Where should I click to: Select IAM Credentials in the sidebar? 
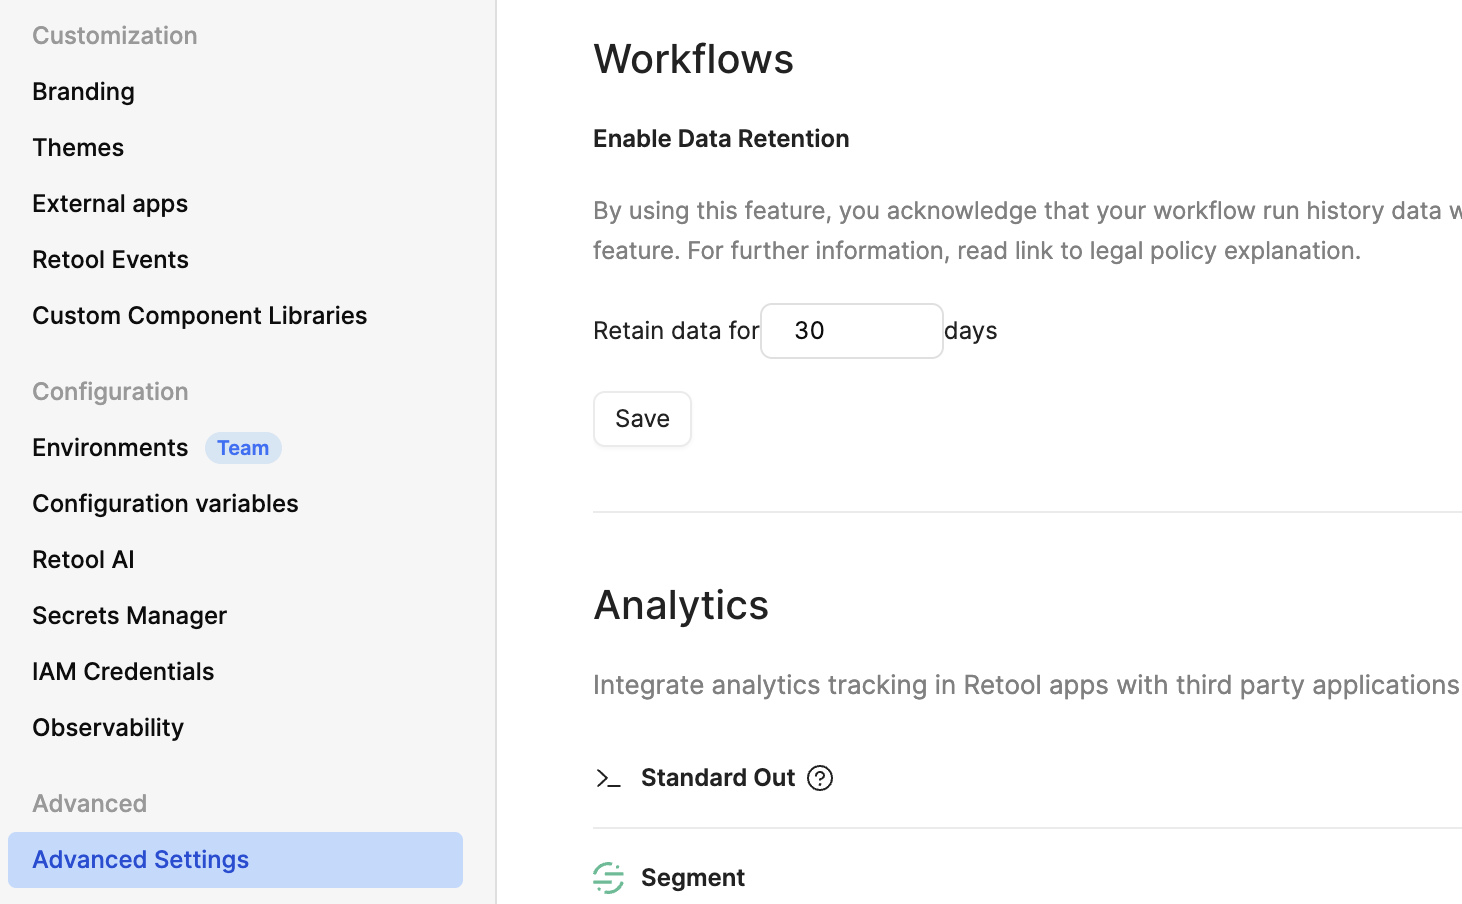(x=123, y=671)
